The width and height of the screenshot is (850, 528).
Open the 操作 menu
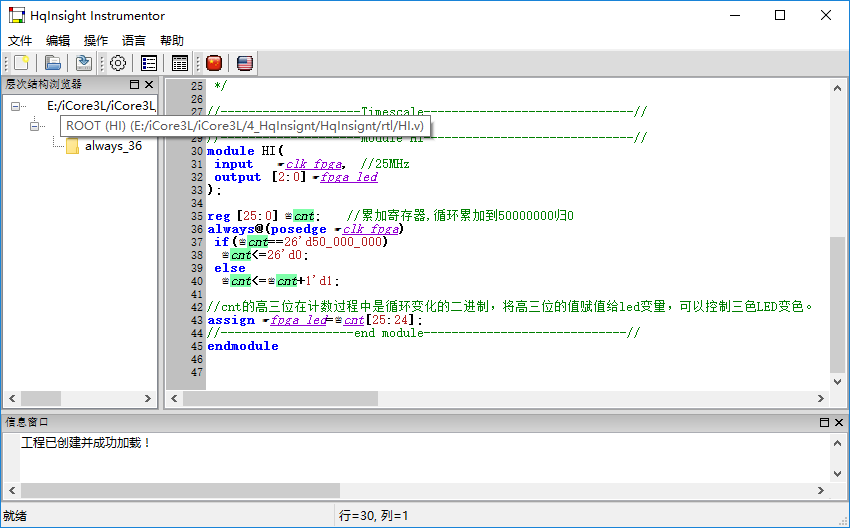coord(96,40)
